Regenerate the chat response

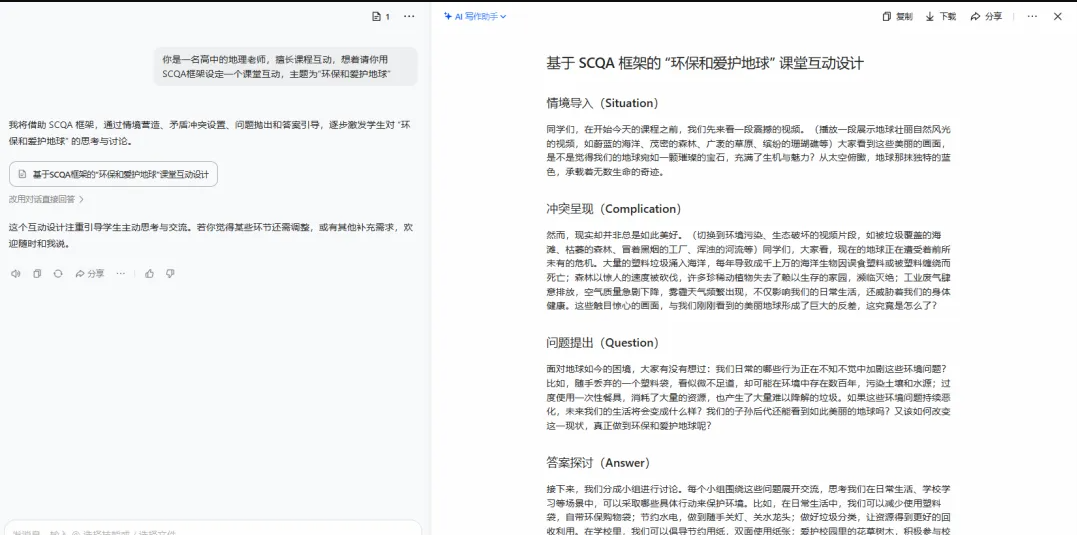[x=58, y=273]
